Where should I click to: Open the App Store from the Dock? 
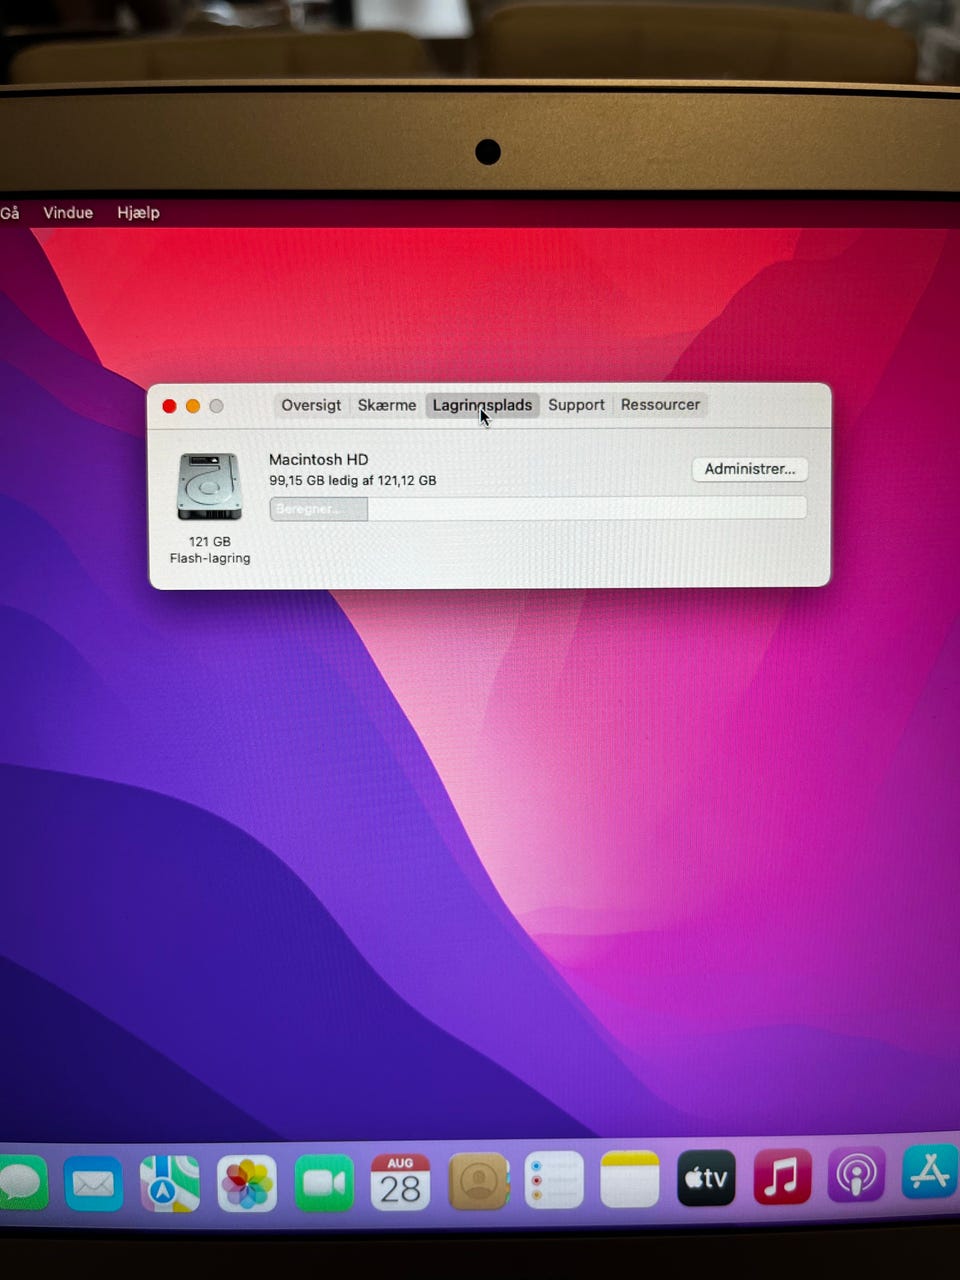point(931,1172)
